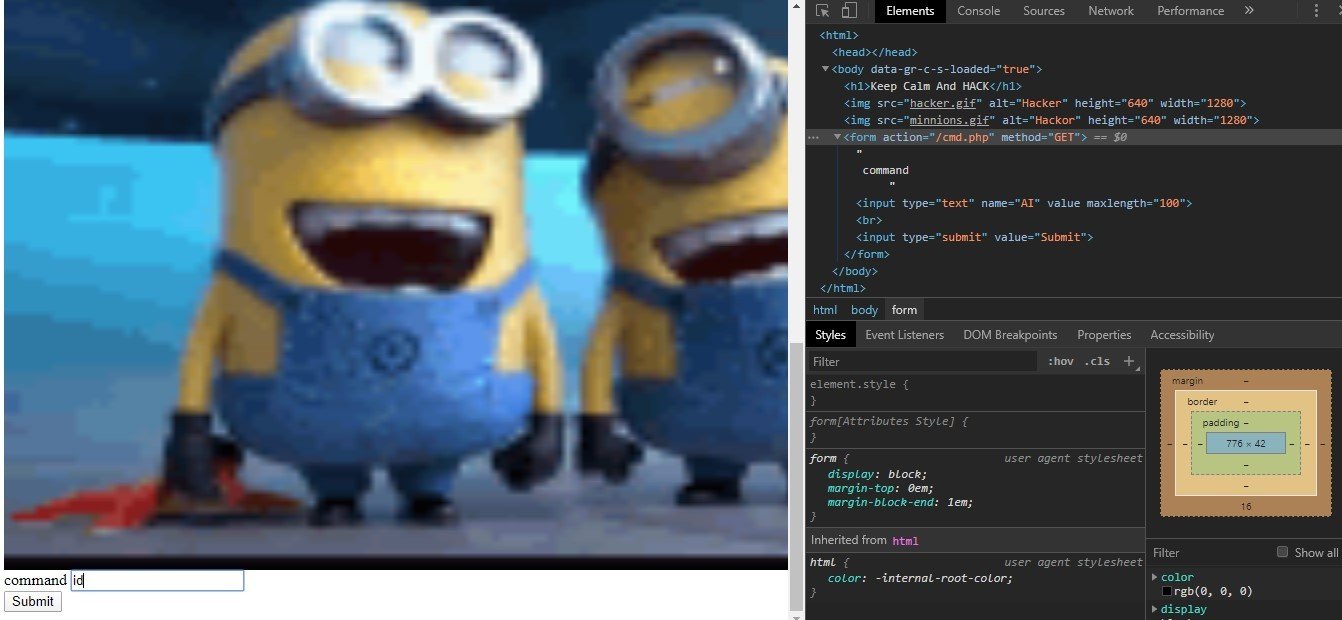The width and height of the screenshot is (1342, 620).
Task: Open the Accessibility tab
Action: 1182,335
